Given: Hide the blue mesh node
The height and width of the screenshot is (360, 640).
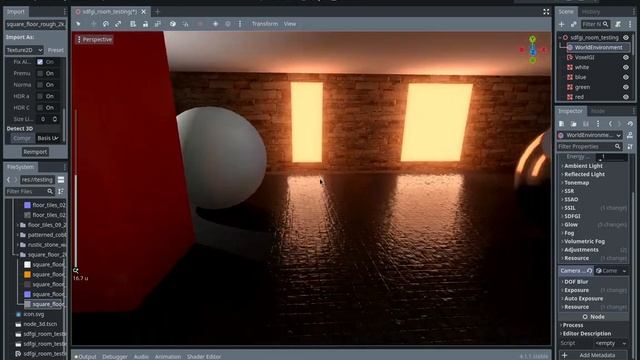Looking at the screenshot, I should pos(626,77).
